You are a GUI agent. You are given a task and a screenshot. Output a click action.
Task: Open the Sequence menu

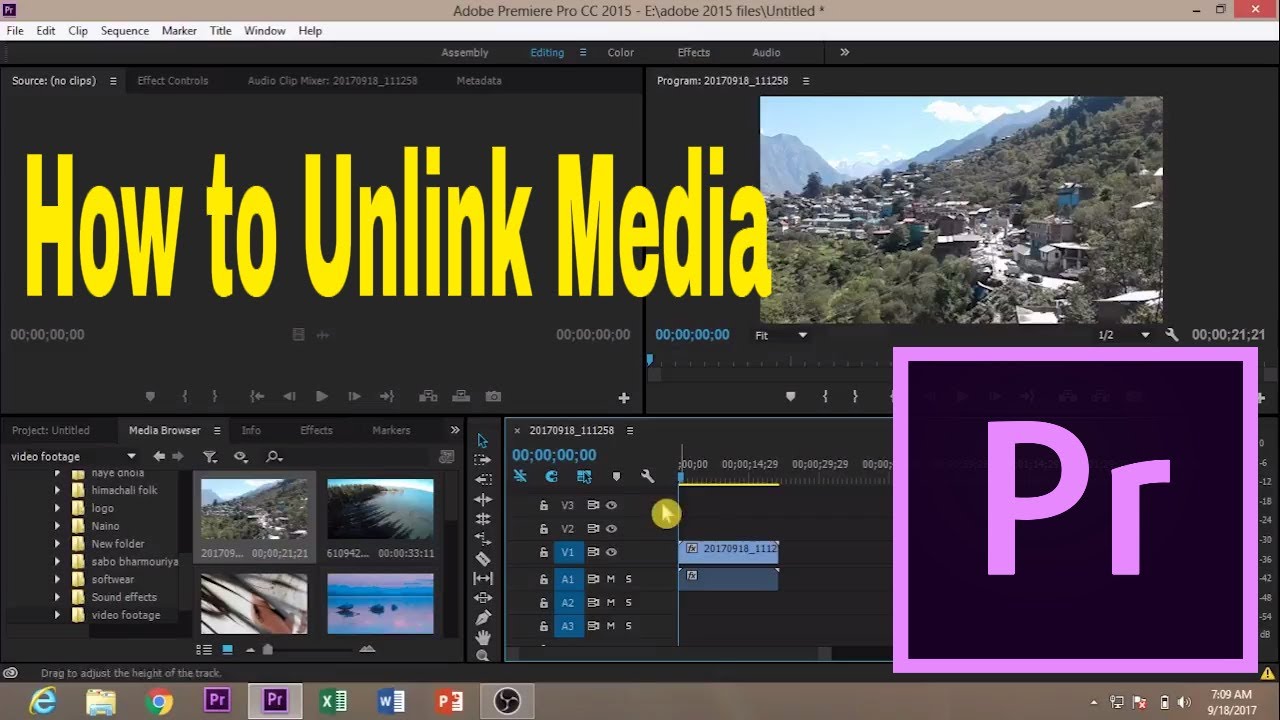point(125,31)
